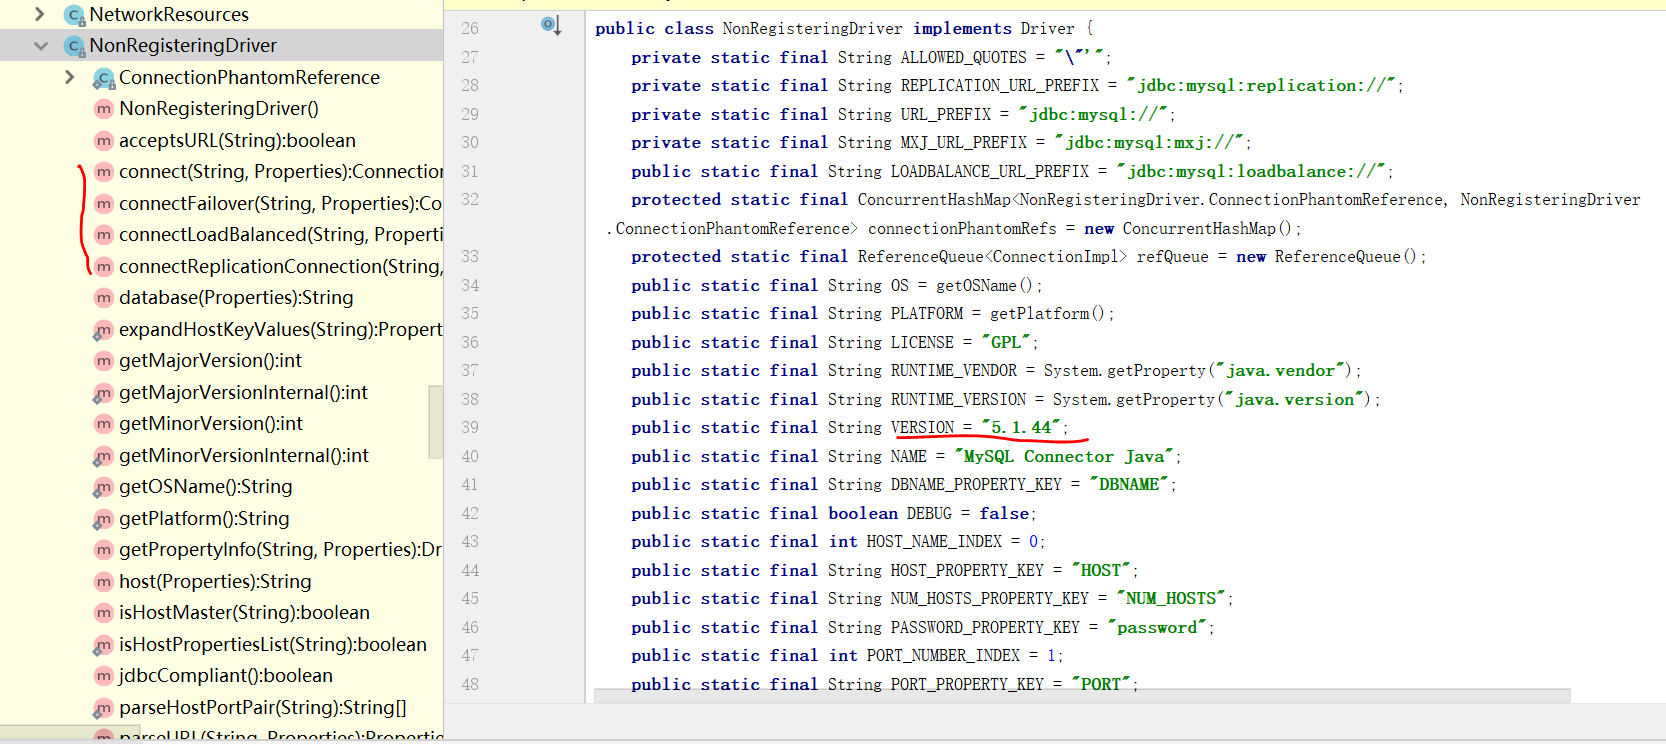The height and width of the screenshot is (744, 1666).
Task: Select ConnectionPhantomReference tree item
Action: (x=249, y=77)
